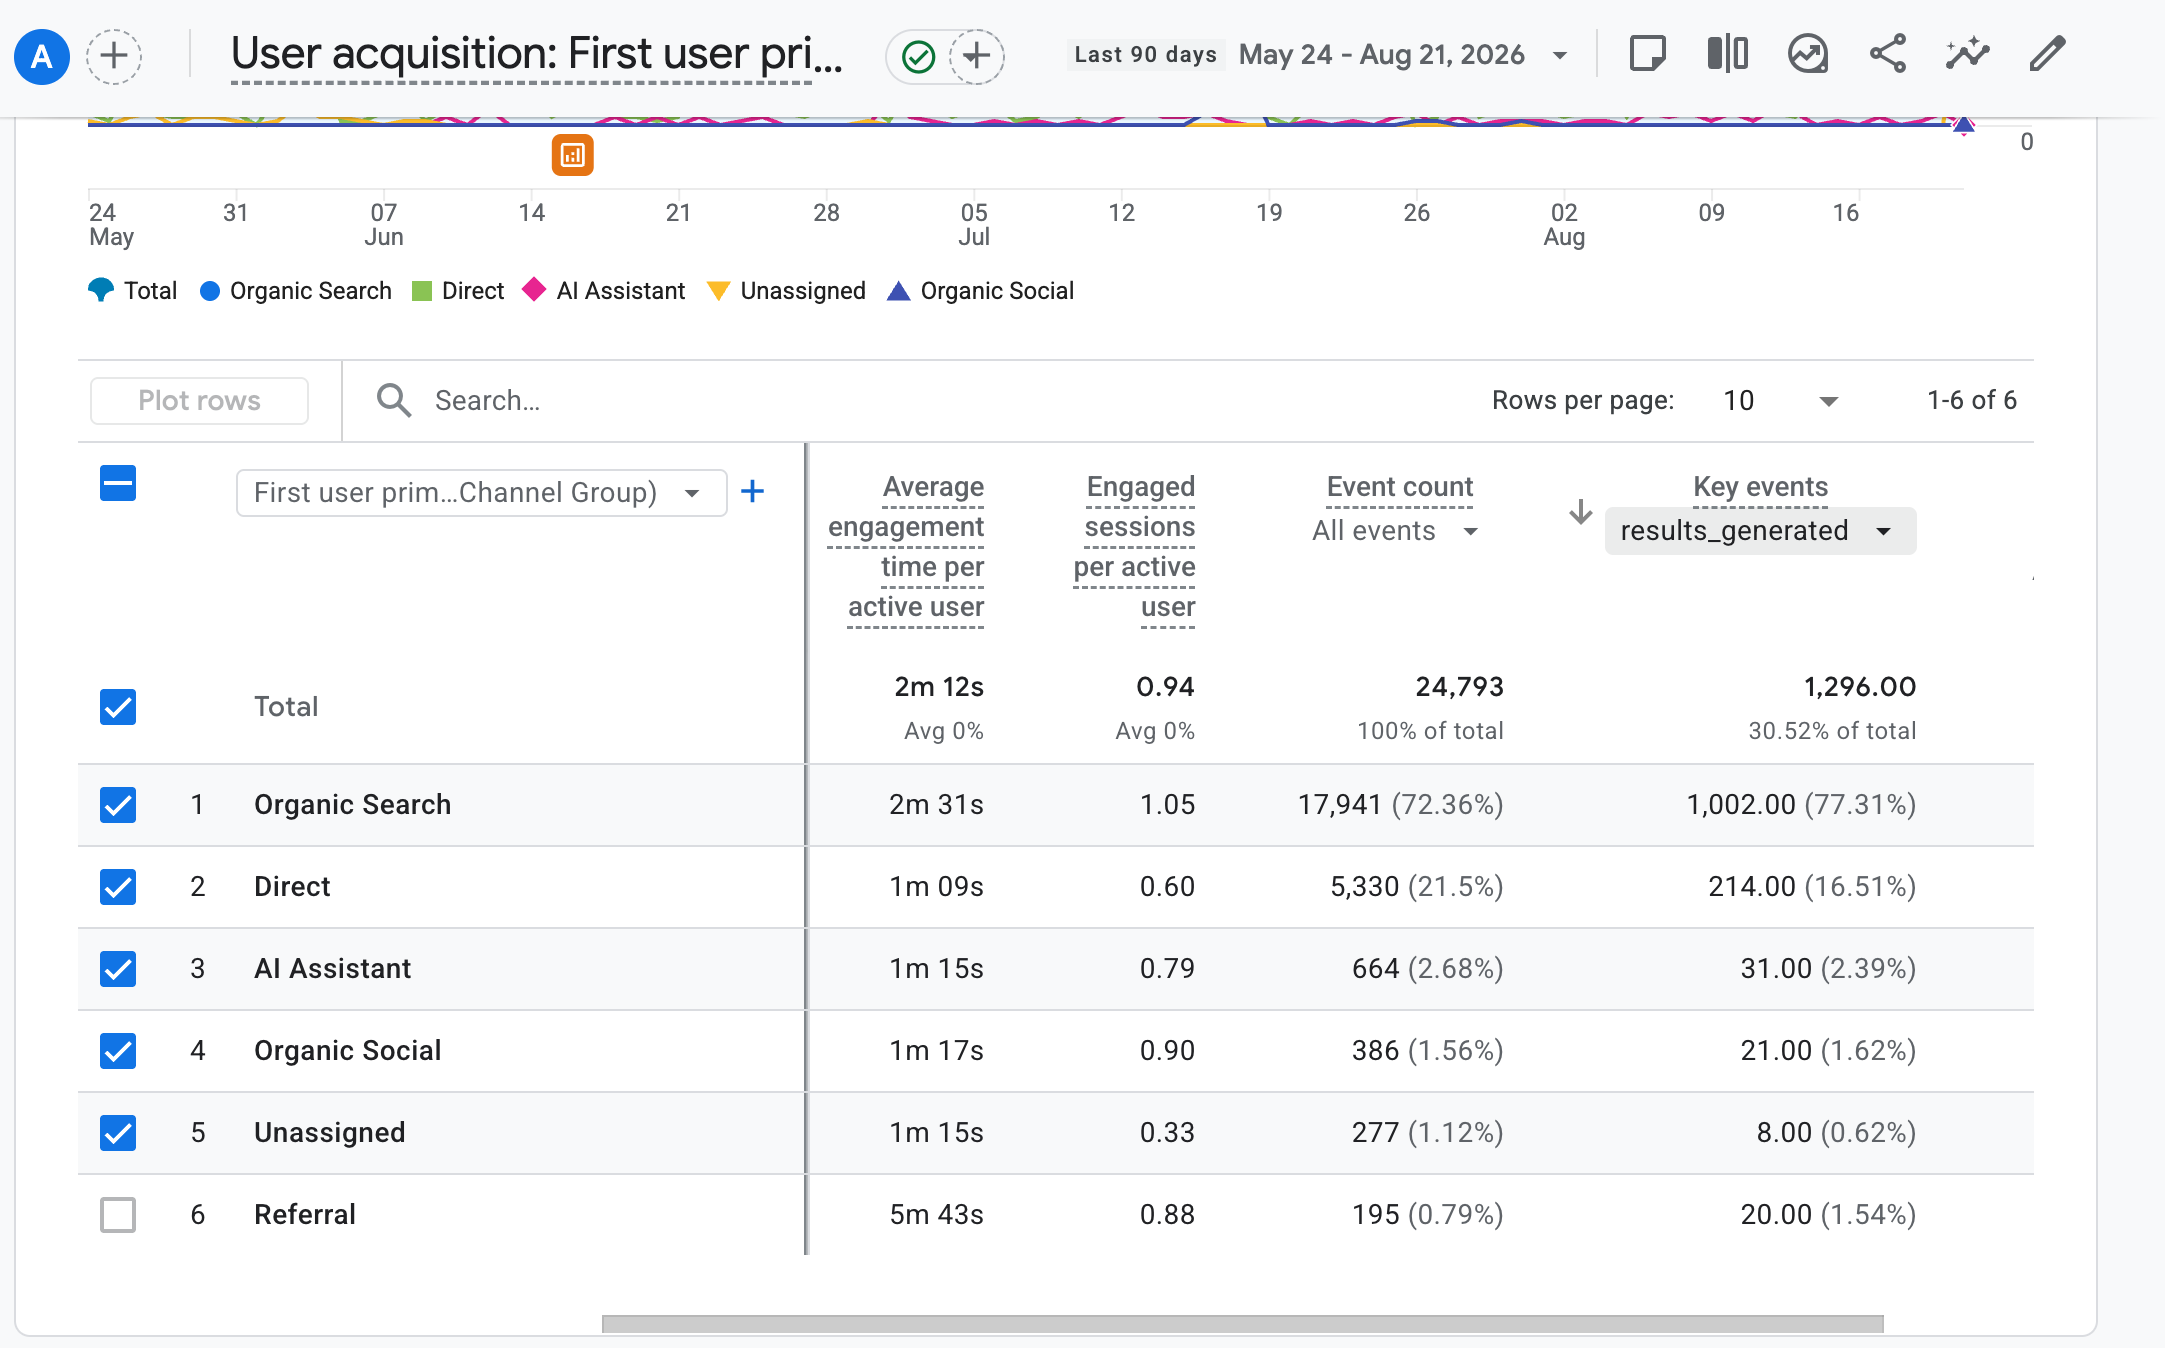Click the Organic Social legend triangle
The image size is (2165, 1348).
point(898,291)
